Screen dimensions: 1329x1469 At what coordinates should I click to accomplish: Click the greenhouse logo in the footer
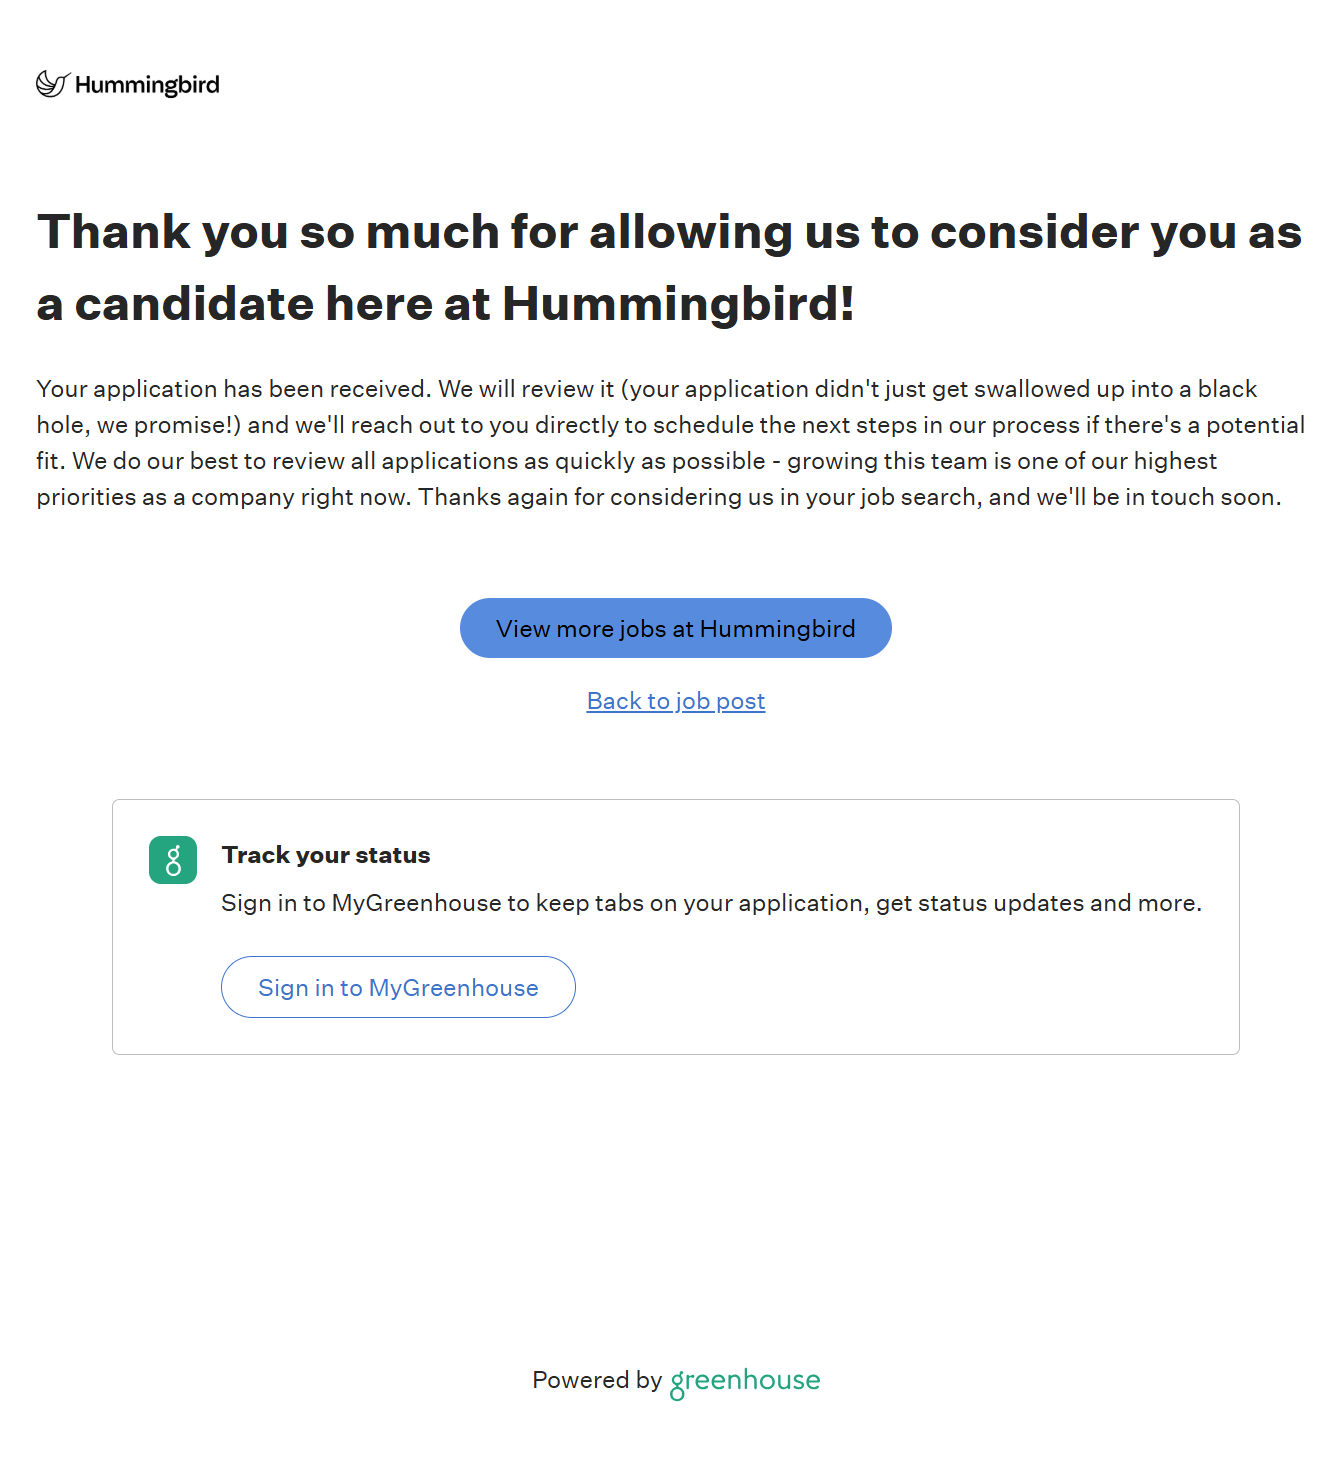pyautogui.click(x=745, y=1381)
